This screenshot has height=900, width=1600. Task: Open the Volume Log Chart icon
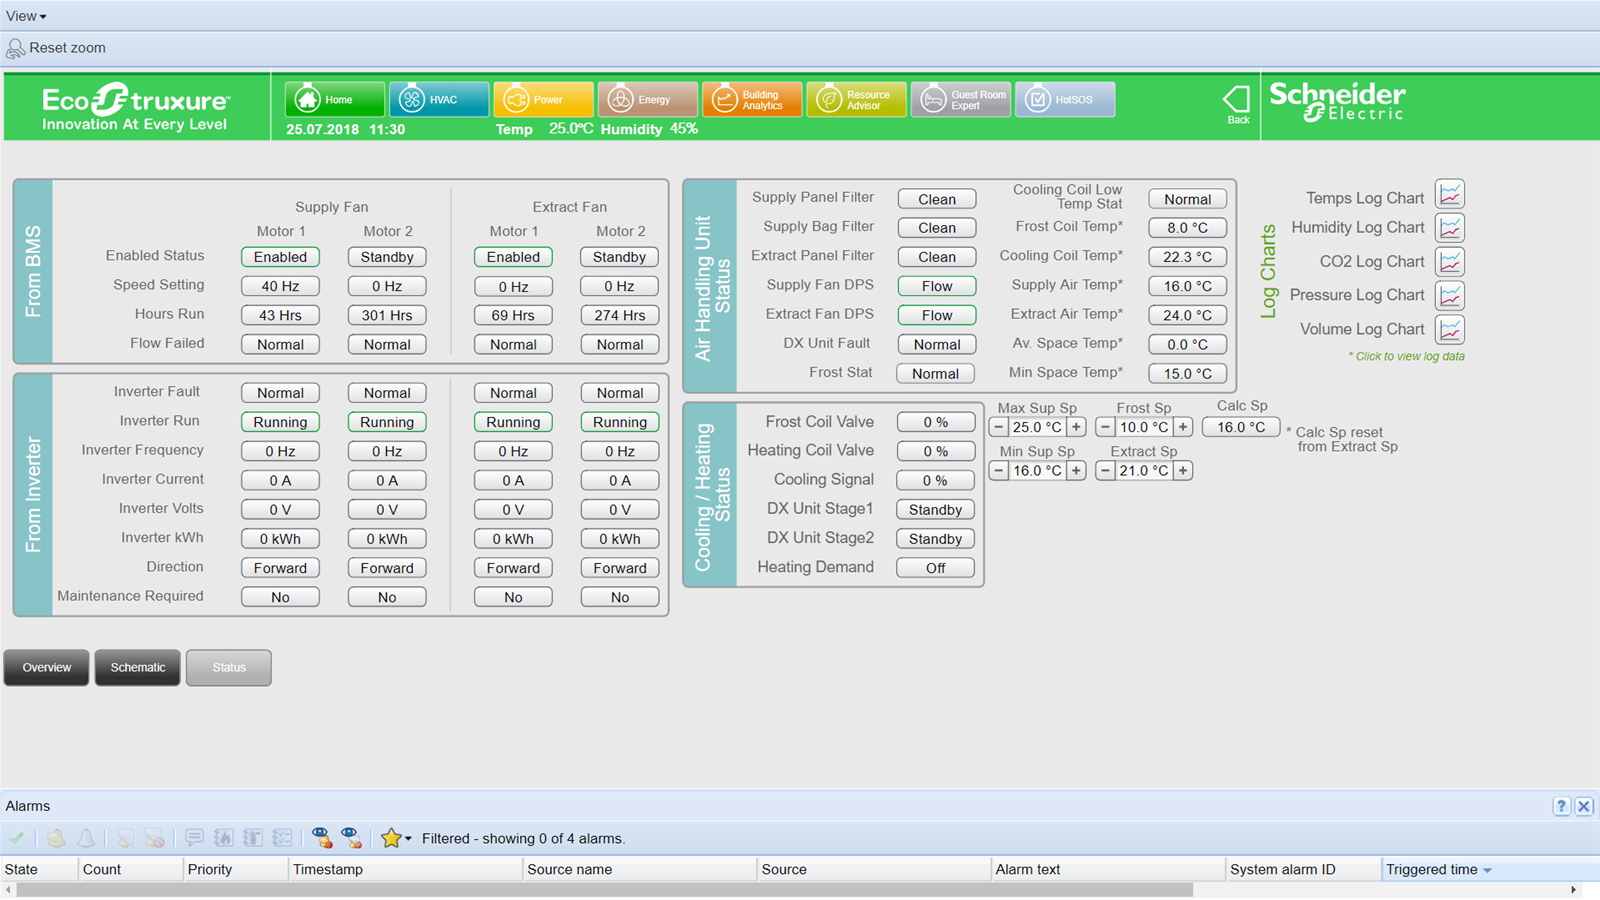pos(1449,330)
